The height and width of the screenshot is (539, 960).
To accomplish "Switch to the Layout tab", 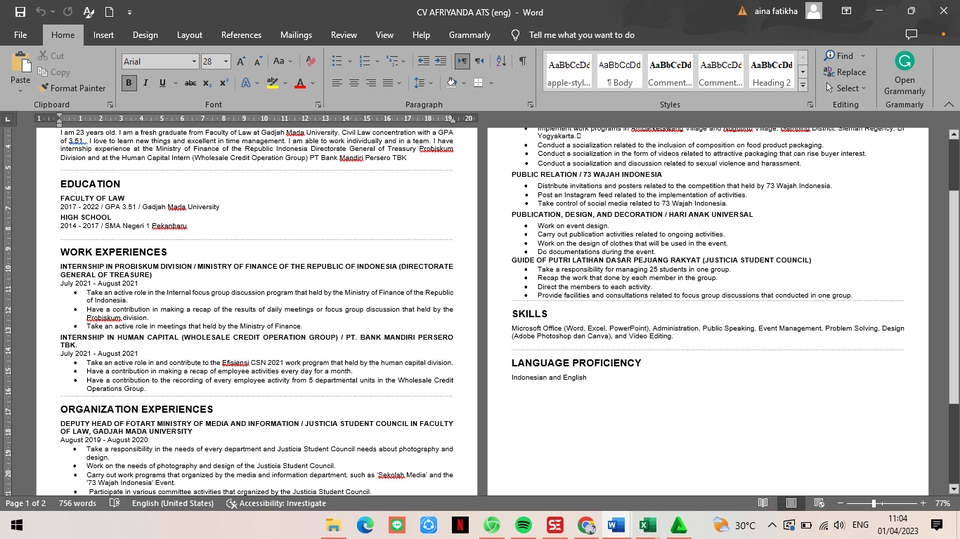I will tap(190, 35).
